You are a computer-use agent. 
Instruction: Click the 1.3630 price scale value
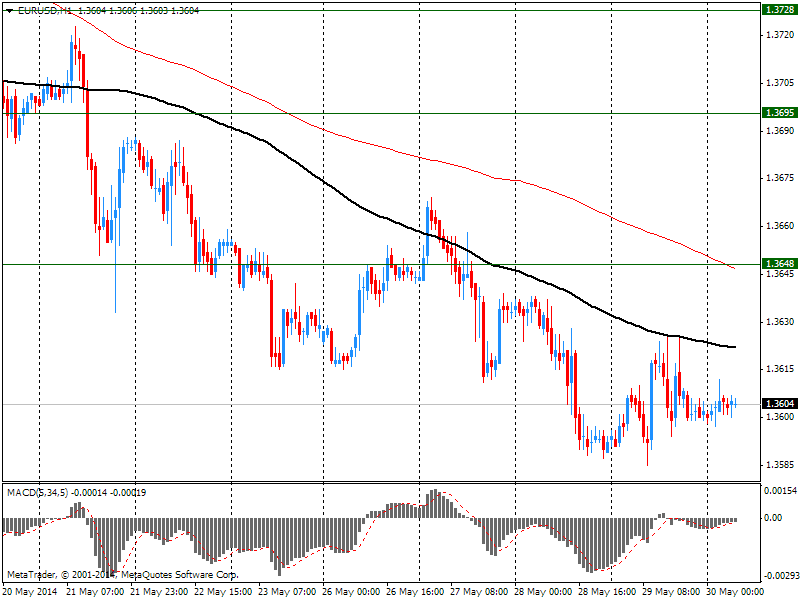[780, 321]
